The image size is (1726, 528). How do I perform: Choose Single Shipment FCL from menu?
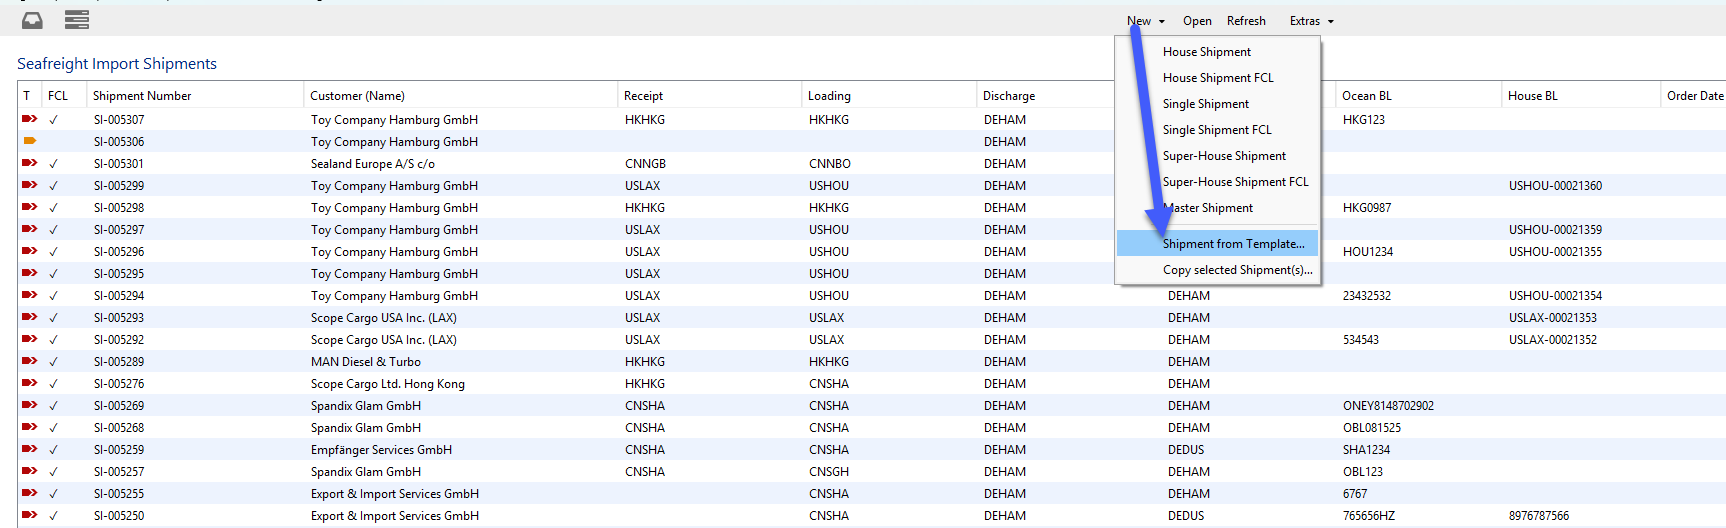click(x=1217, y=130)
